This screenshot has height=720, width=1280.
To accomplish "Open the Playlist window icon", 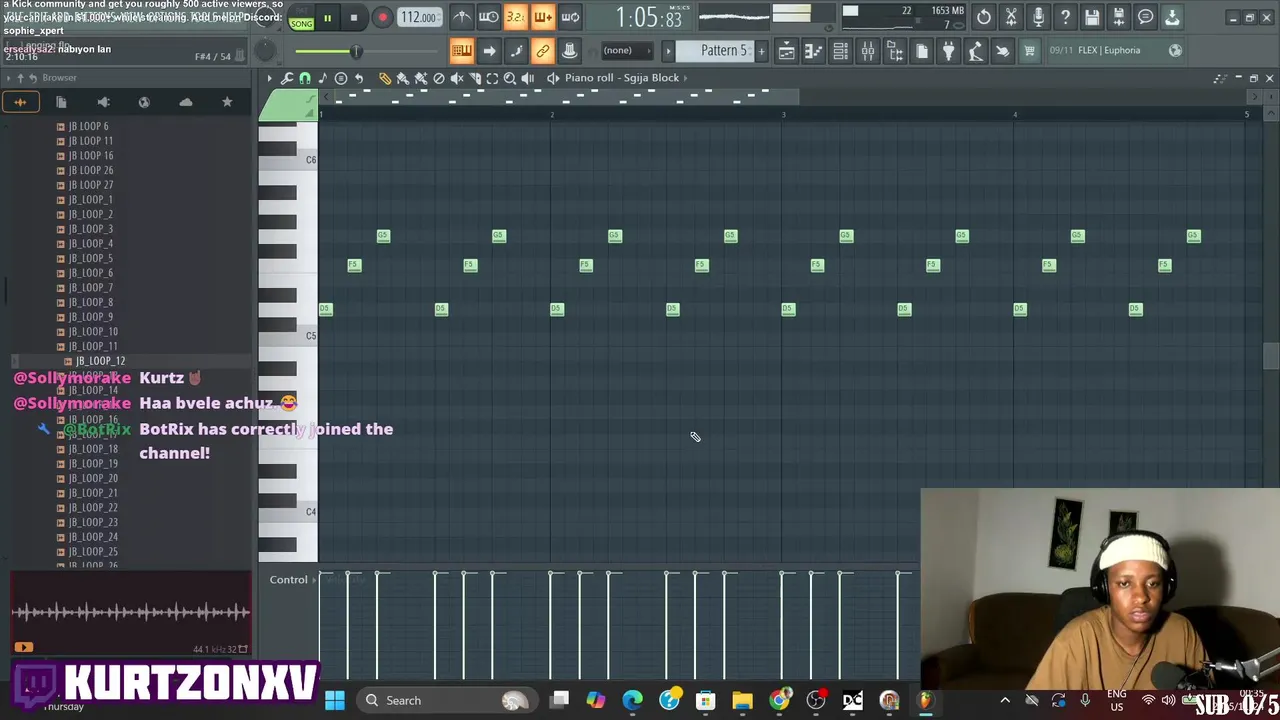I will click(786, 51).
